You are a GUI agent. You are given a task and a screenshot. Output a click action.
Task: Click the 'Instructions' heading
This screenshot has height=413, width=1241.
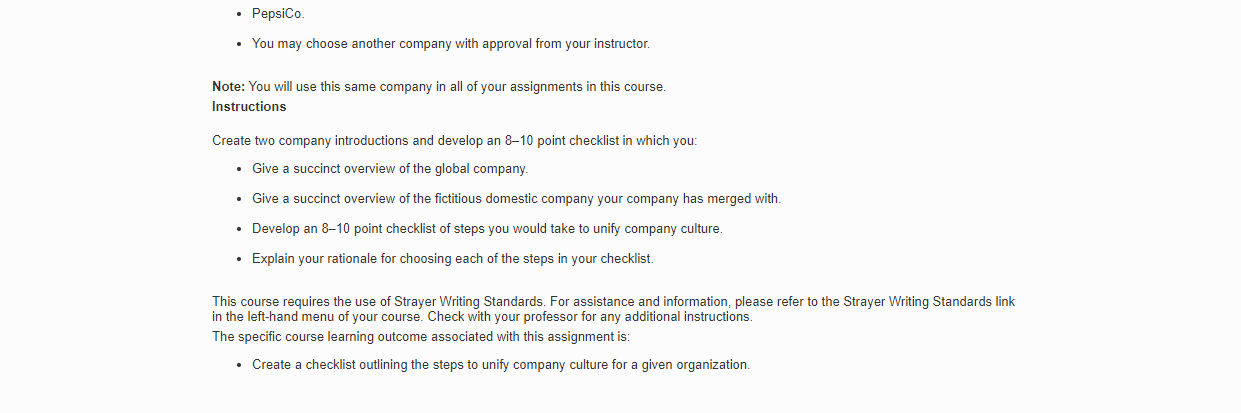tap(249, 106)
